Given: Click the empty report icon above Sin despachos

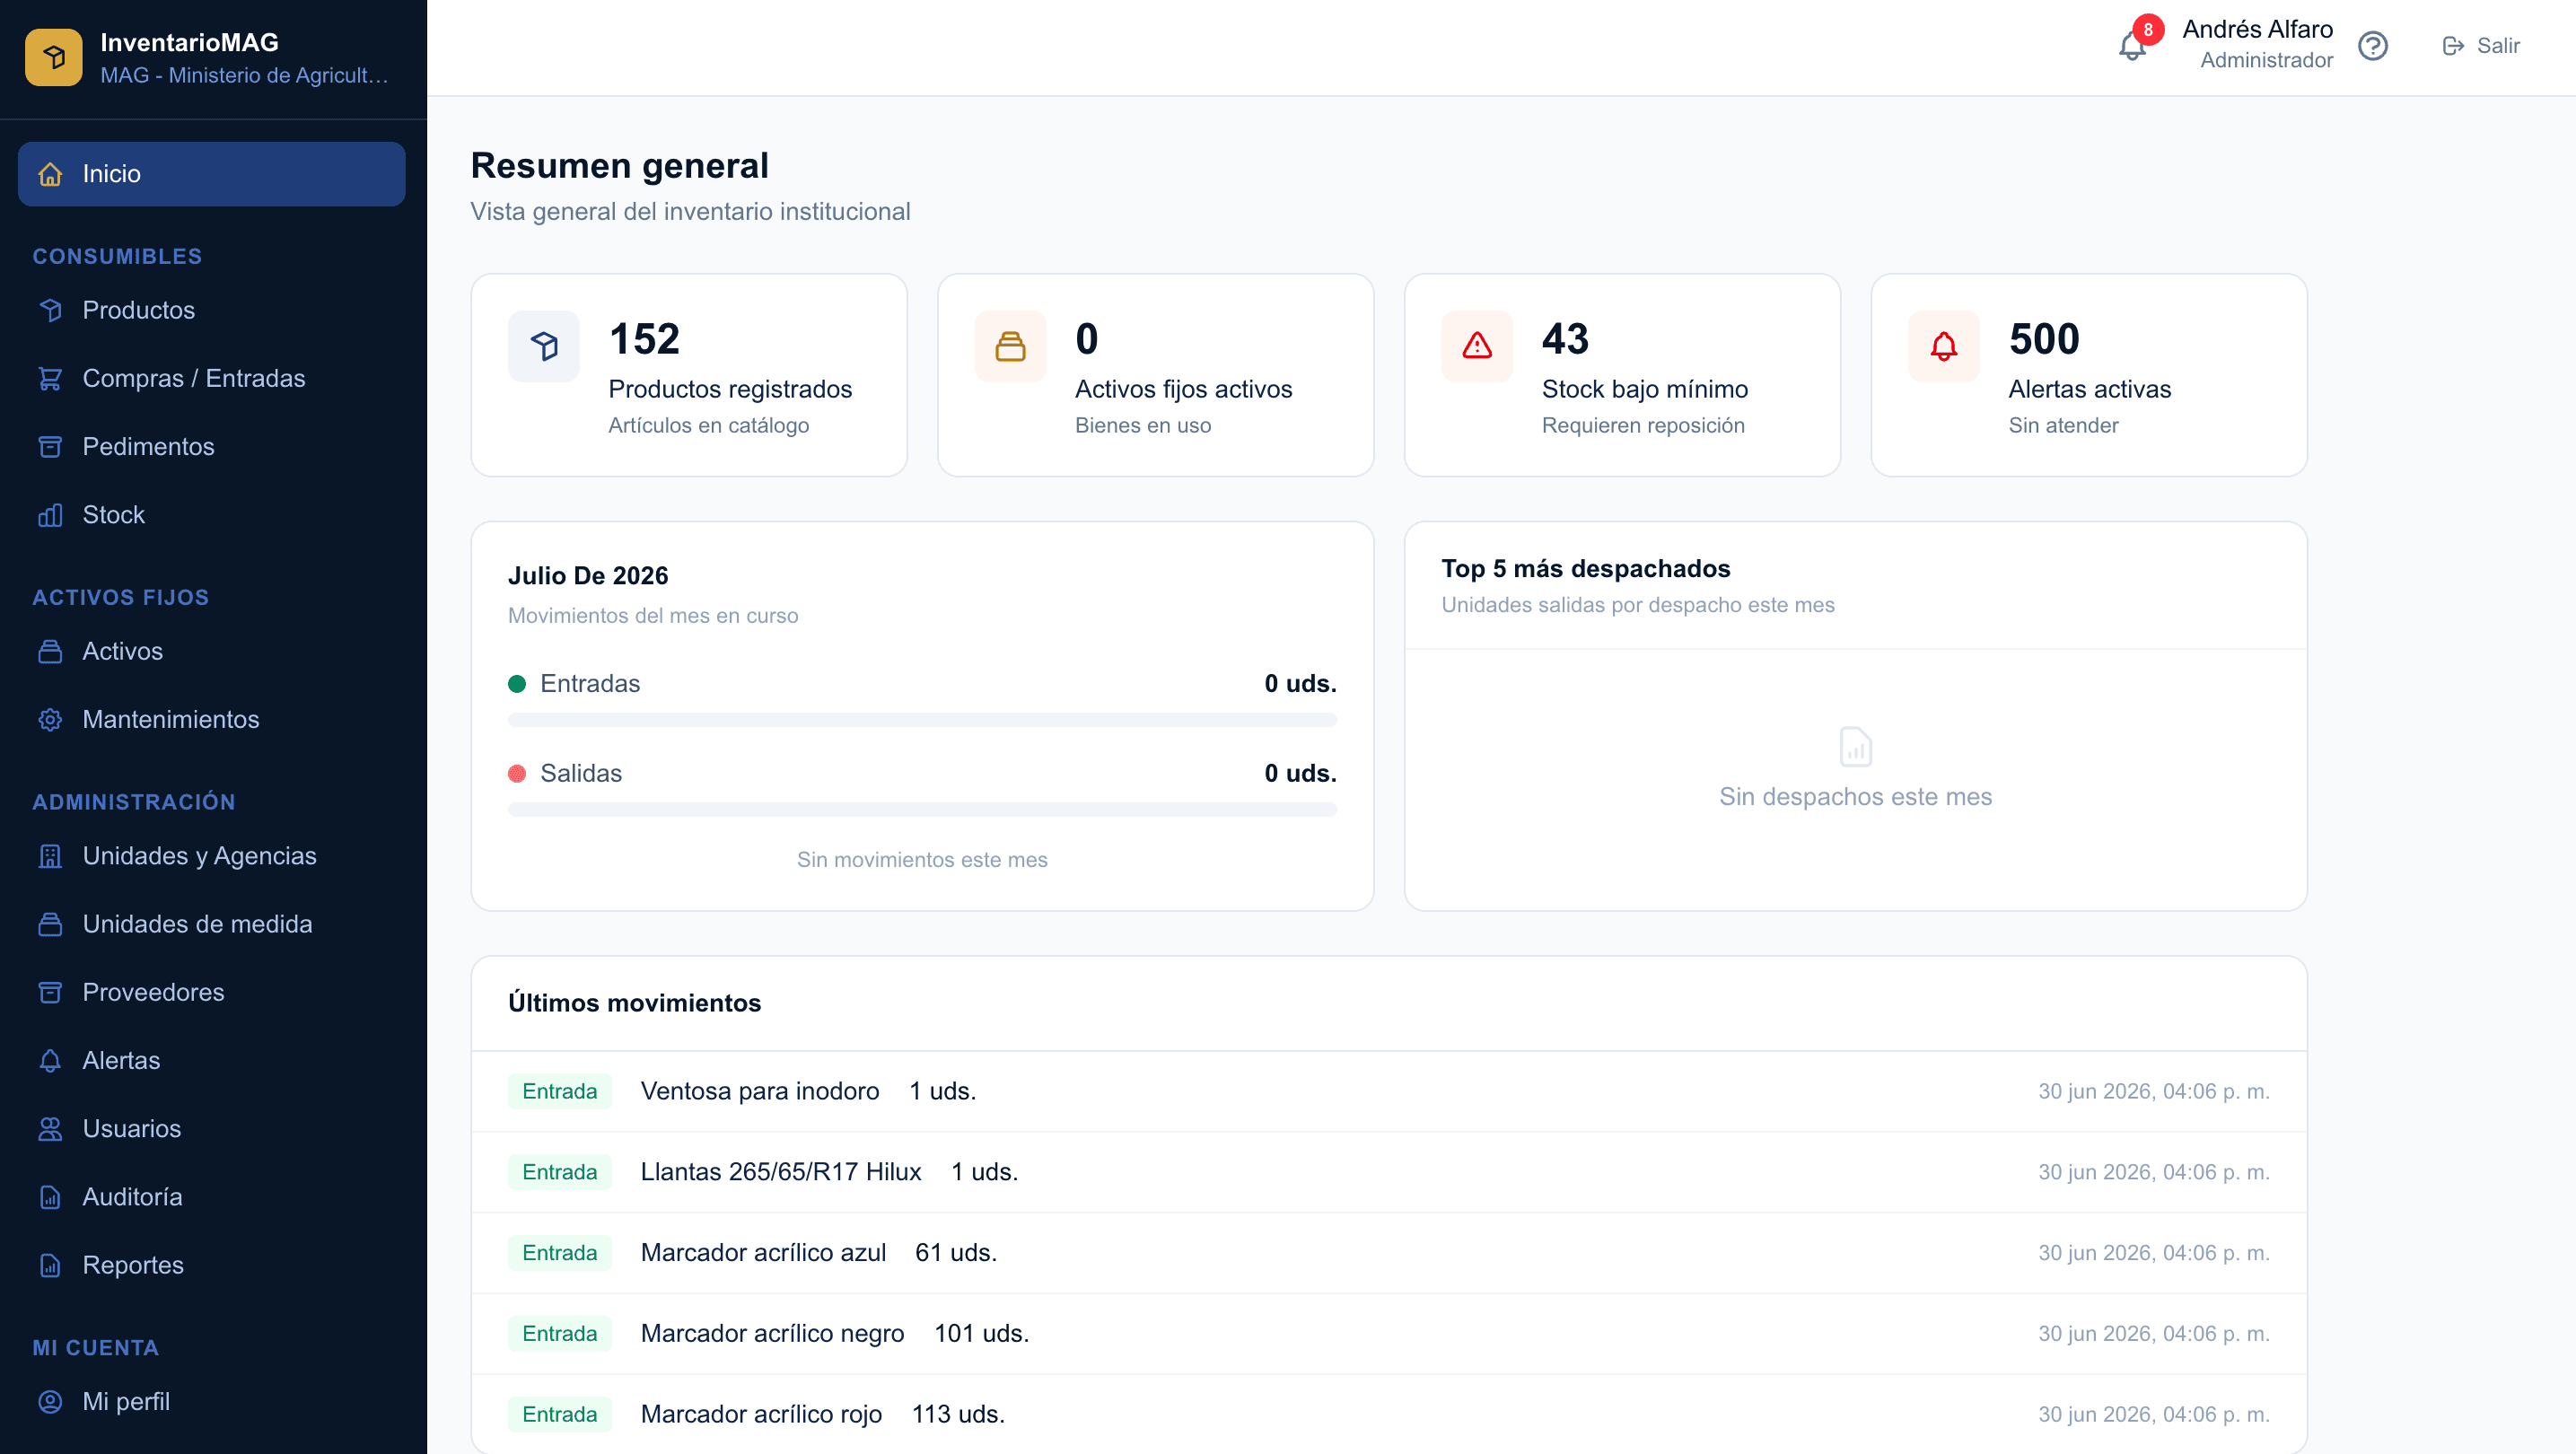Looking at the screenshot, I should [x=1856, y=747].
